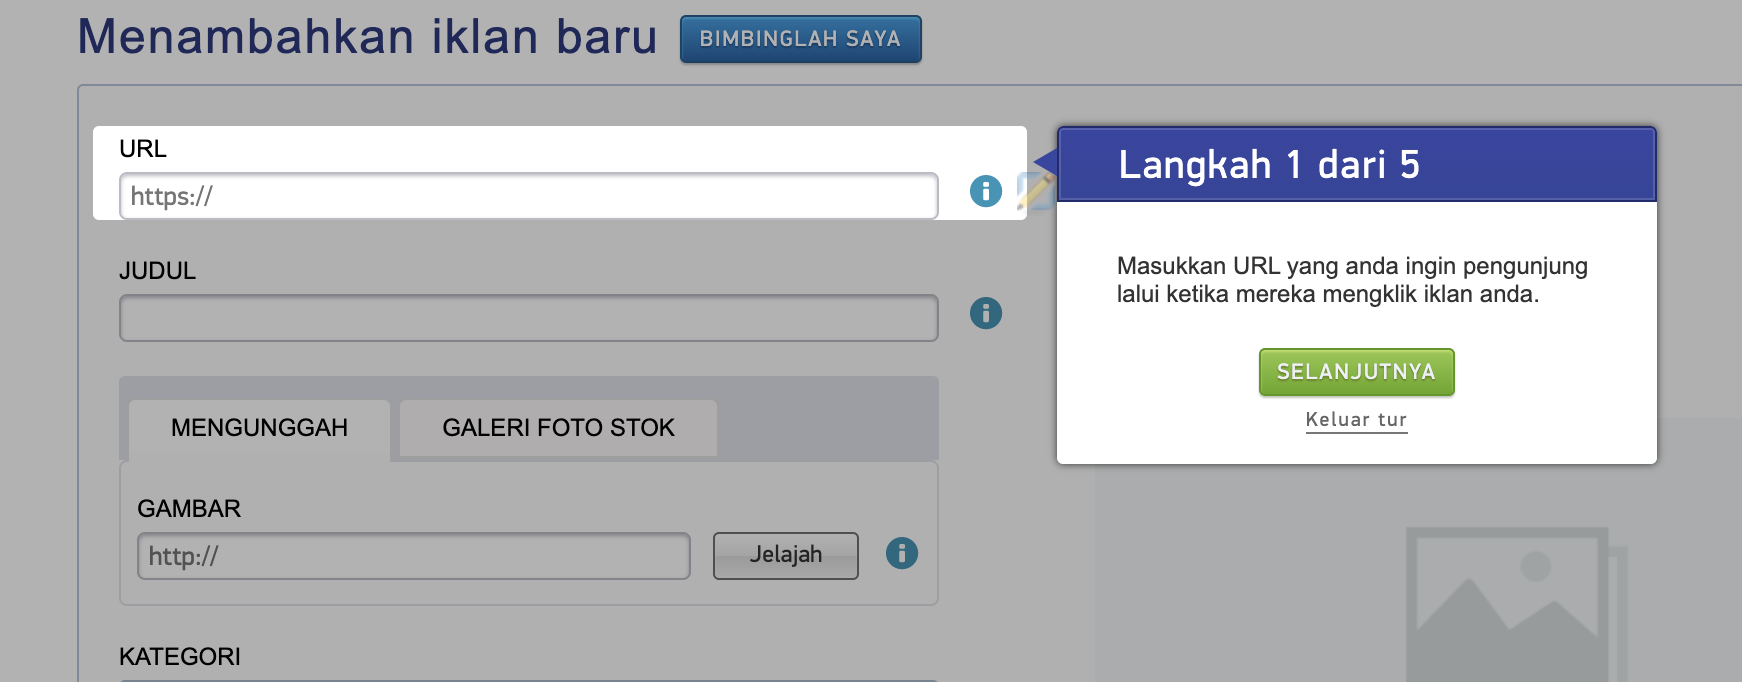Go to next step with SELANJUTNYA
This screenshot has height=682, width=1742.
[1355, 372]
